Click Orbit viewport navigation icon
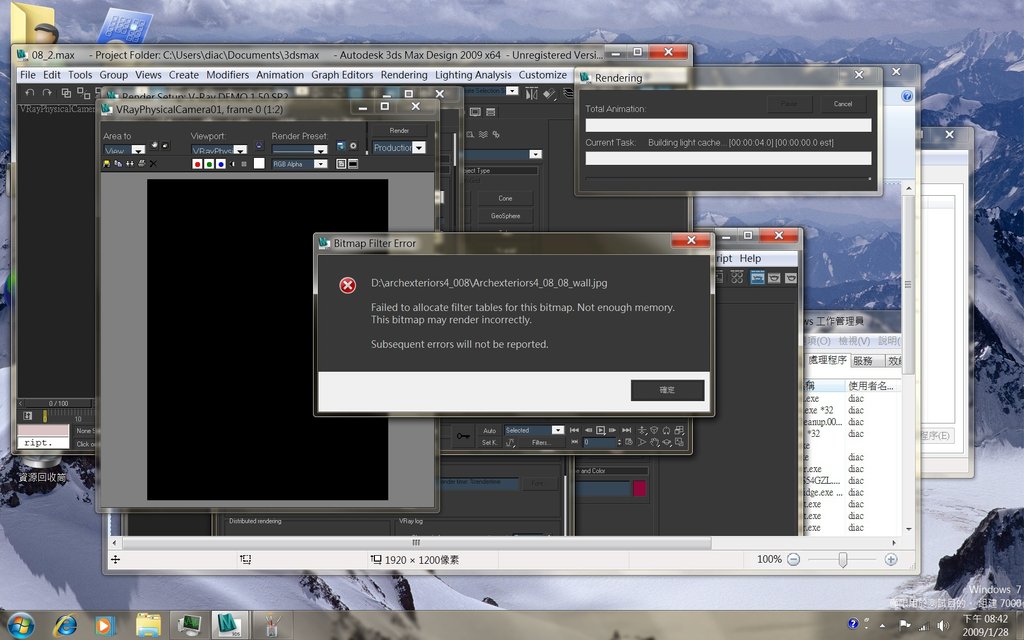This screenshot has width=1024, height=640. tap(666, 442)
